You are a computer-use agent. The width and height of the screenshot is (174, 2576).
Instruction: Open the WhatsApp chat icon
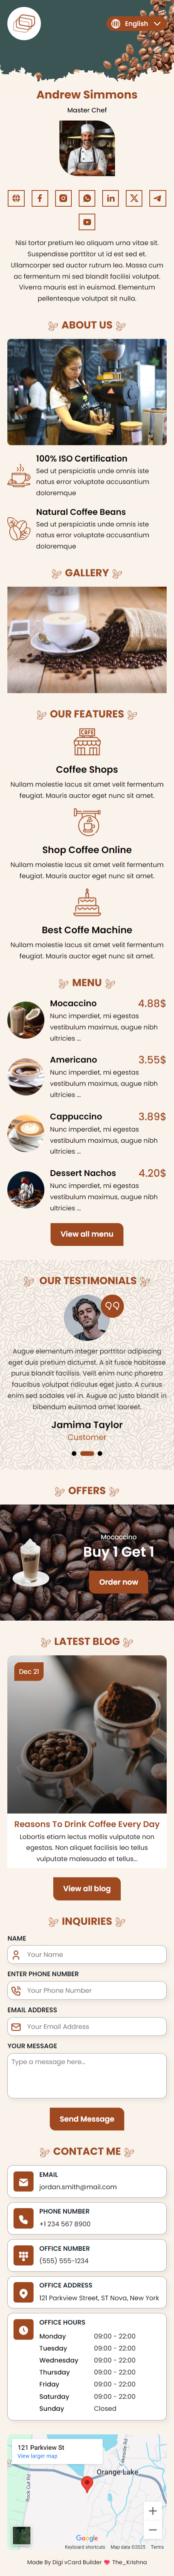coord(87,198)
